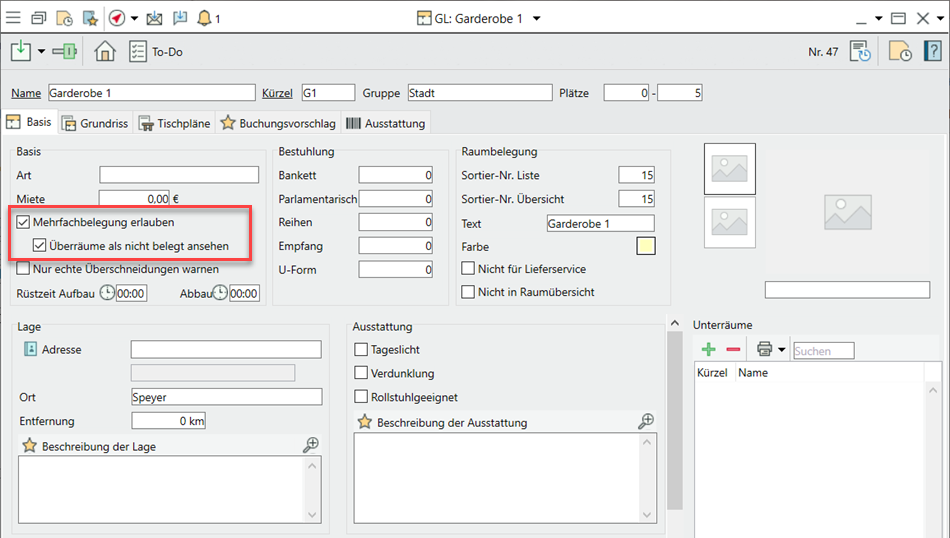Click magnifier beside Beschreibung der Ausstattung
The image size is (950, 538).
point(646,422)
